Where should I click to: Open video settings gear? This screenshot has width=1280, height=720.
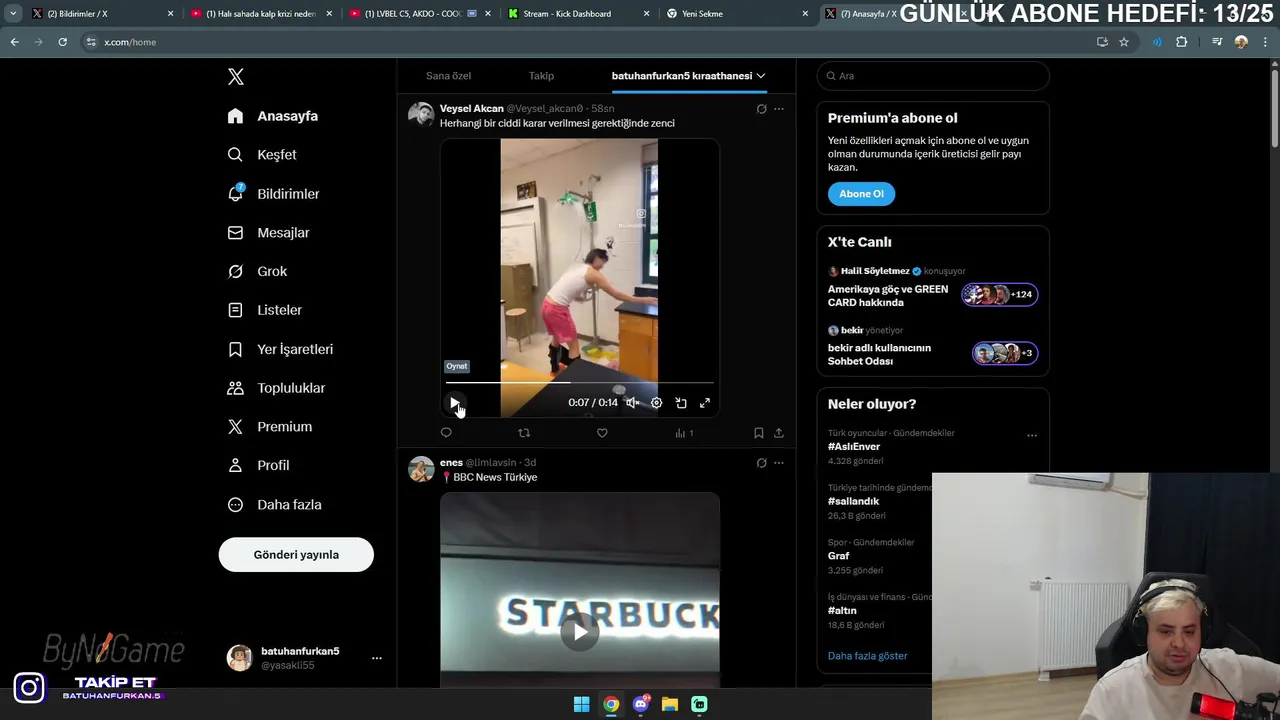pos(656,403)
